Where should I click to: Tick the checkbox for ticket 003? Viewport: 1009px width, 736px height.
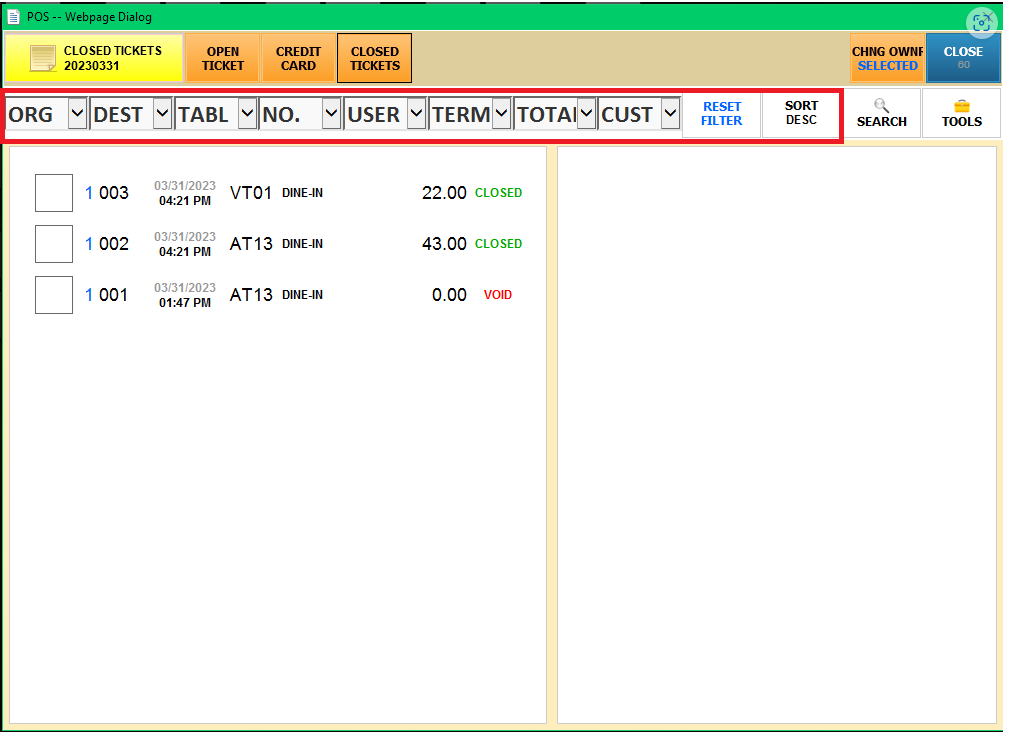[54, 193]
